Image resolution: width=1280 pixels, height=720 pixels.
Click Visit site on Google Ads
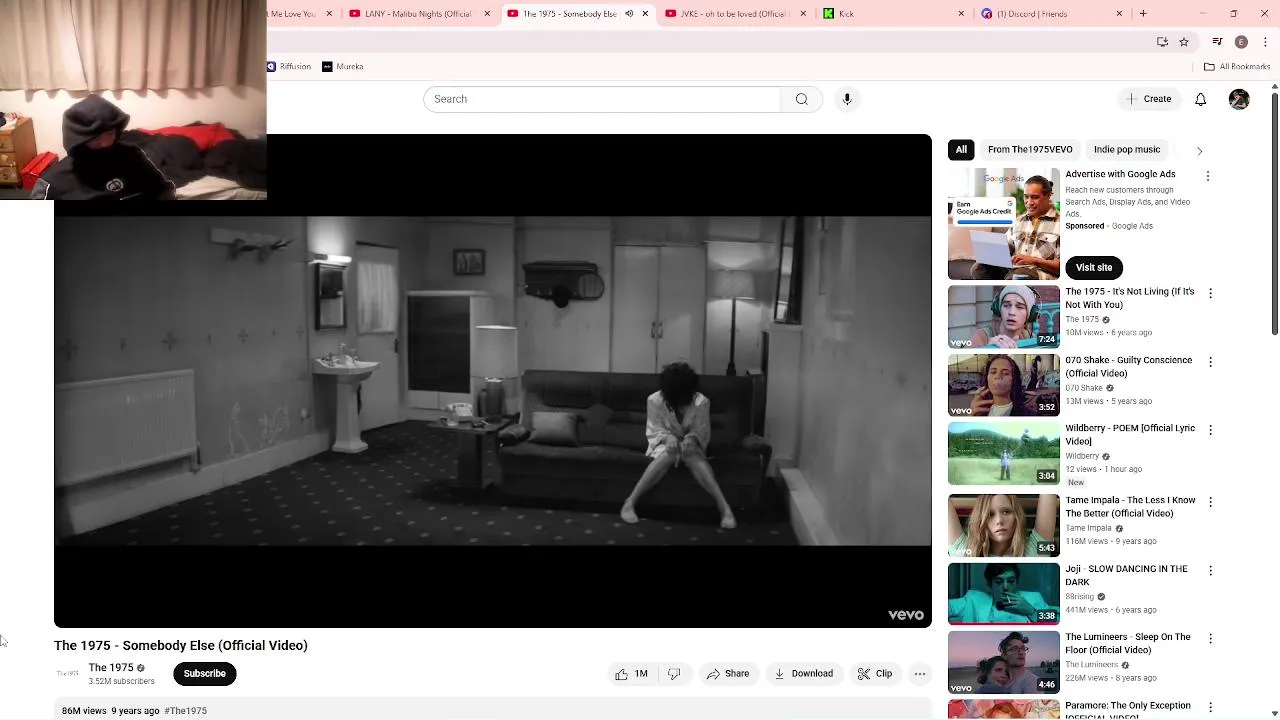1094,267
